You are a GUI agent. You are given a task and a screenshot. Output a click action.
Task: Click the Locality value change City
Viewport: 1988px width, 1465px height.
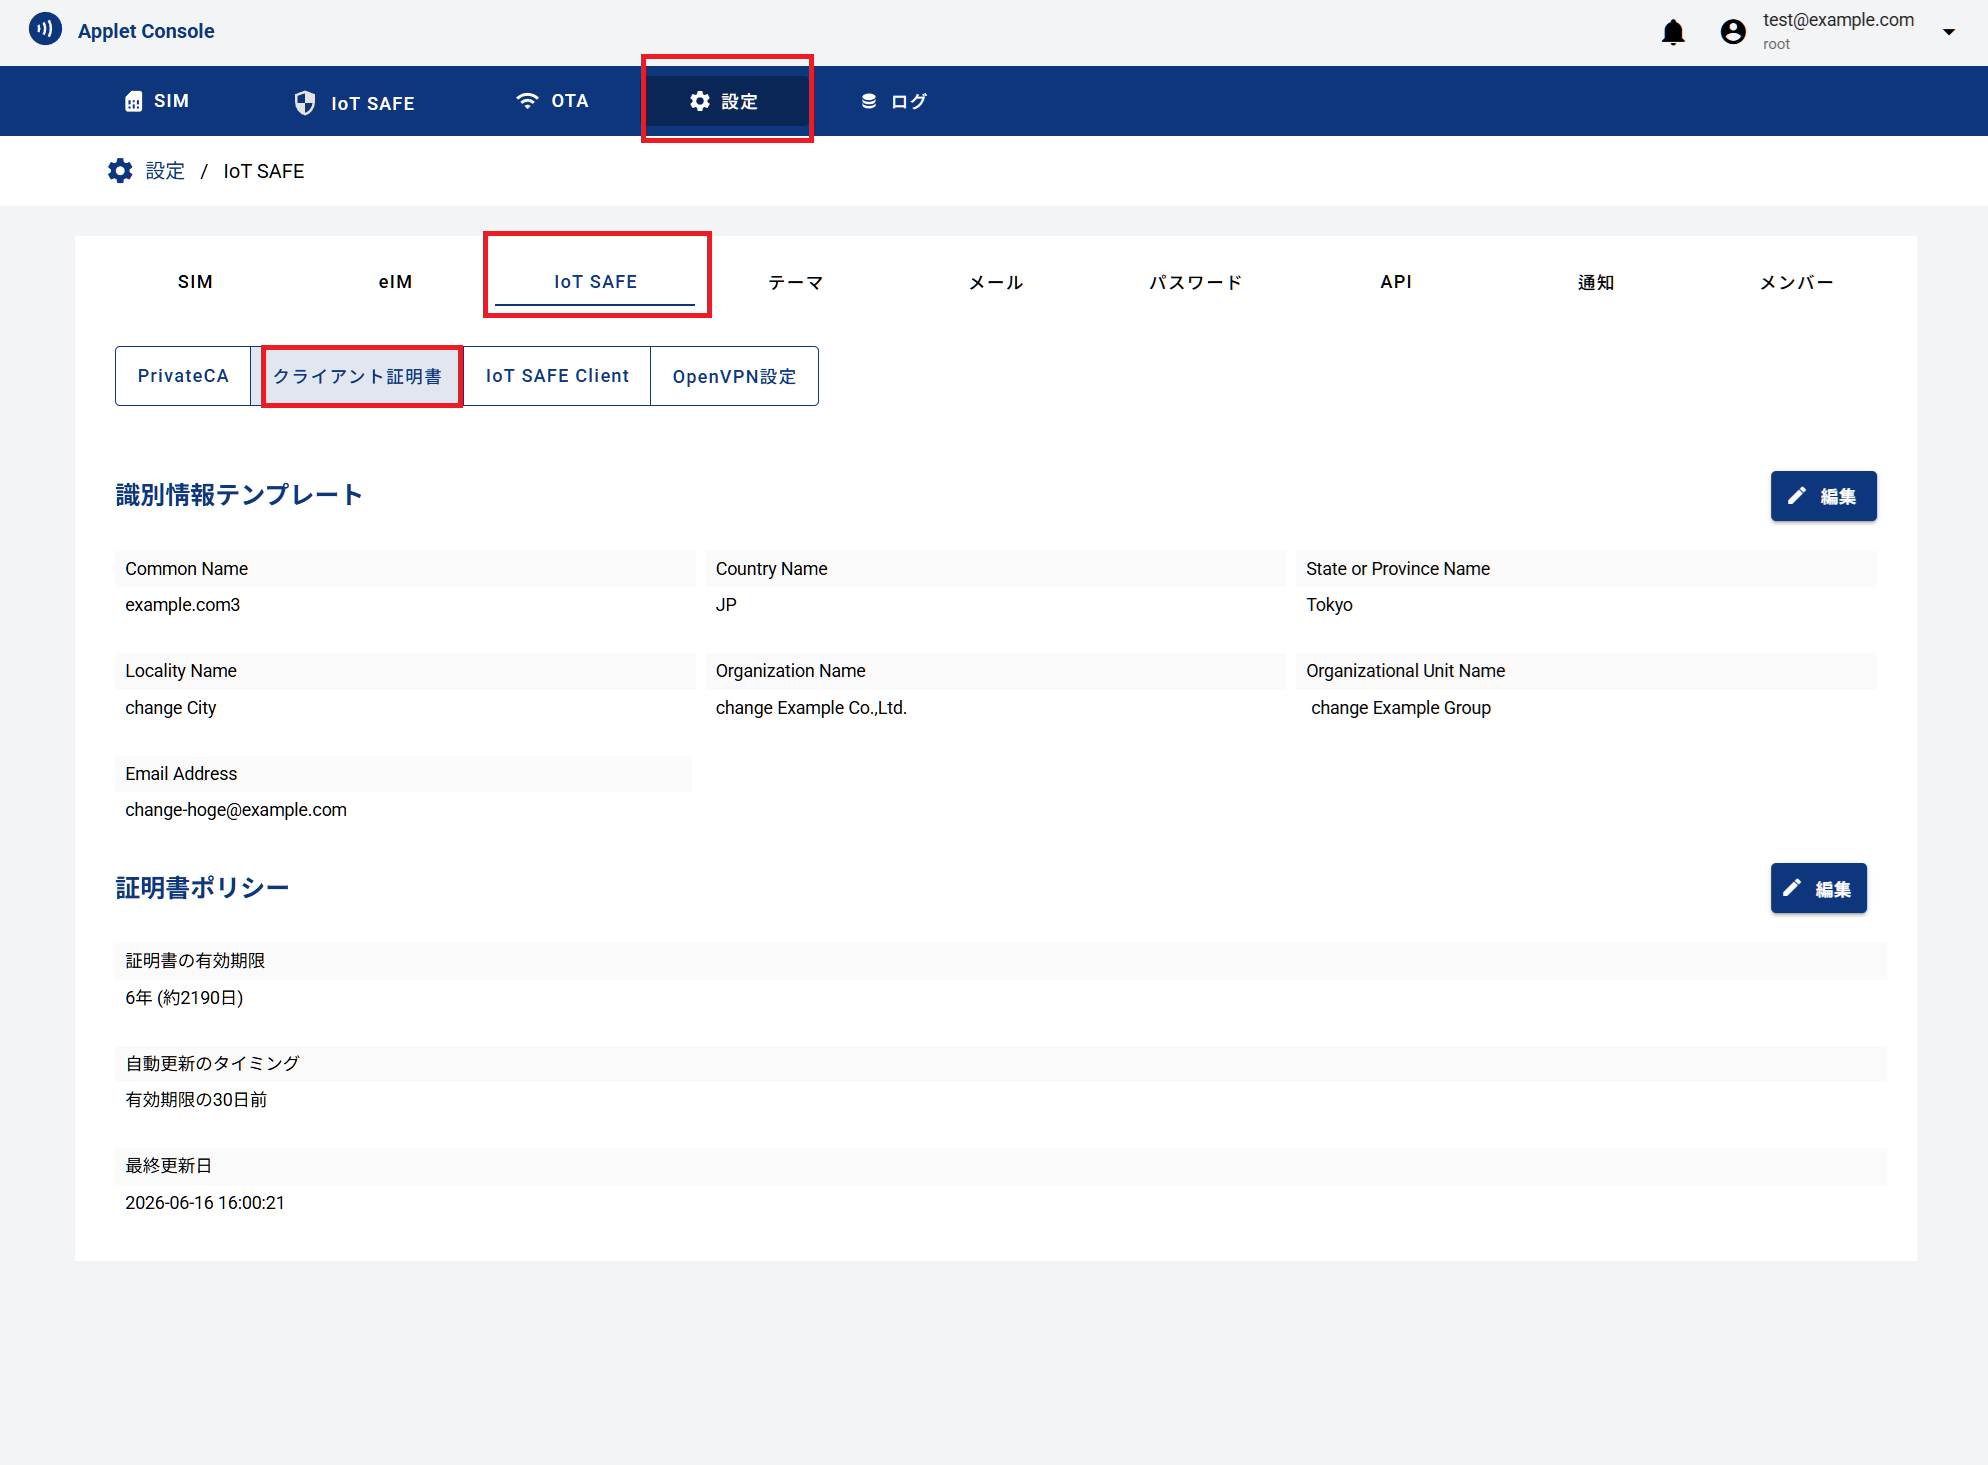(171, 708)
